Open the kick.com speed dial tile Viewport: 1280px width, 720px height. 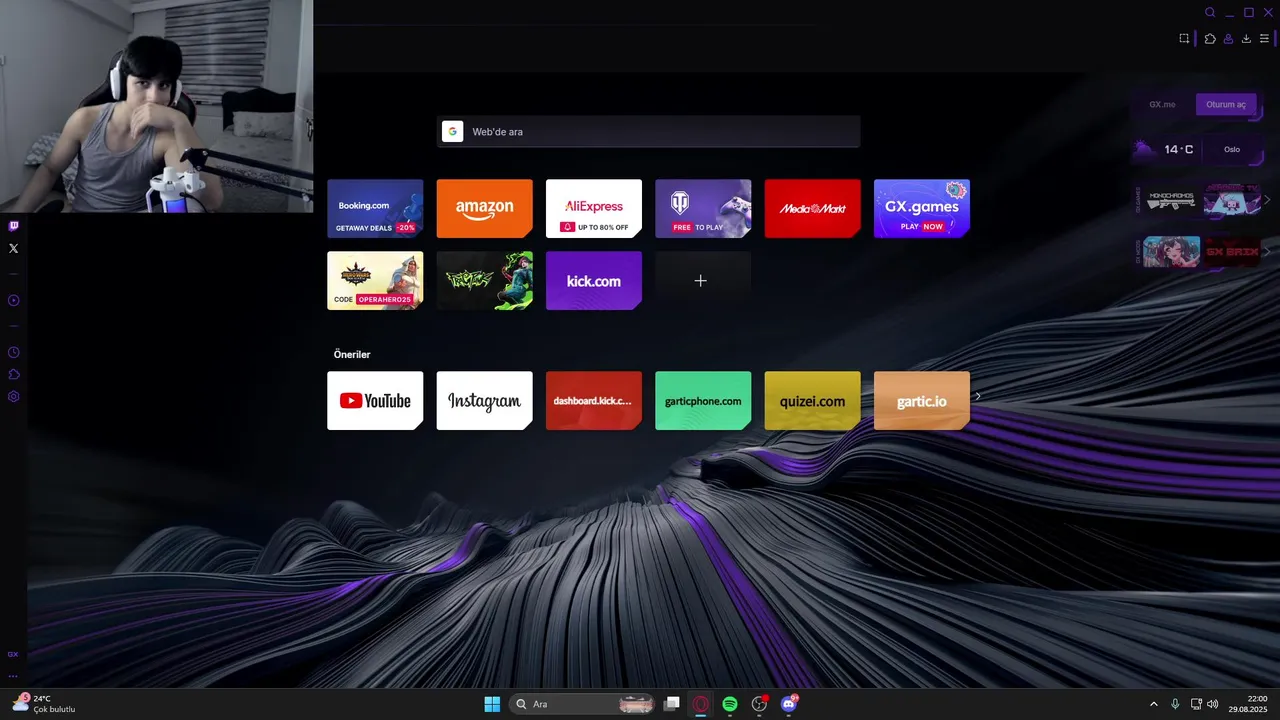point(594,280)
